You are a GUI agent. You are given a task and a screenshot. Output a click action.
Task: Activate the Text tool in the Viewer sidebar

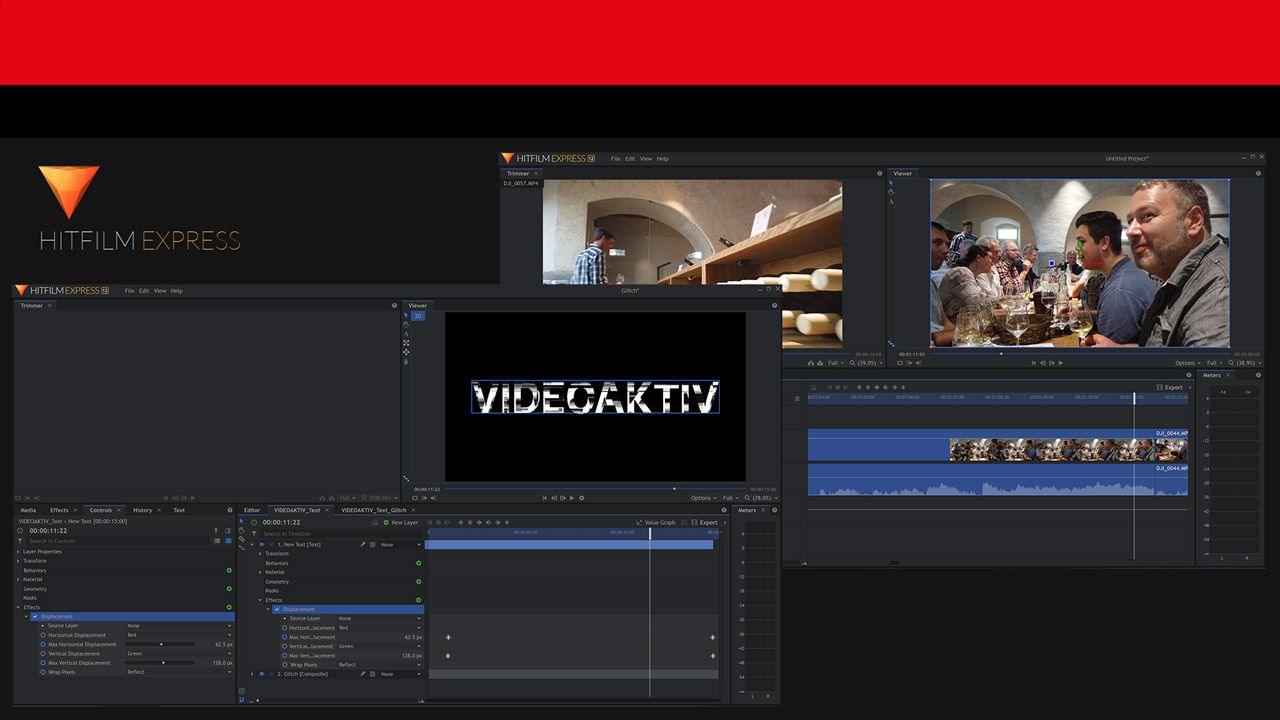407,333
